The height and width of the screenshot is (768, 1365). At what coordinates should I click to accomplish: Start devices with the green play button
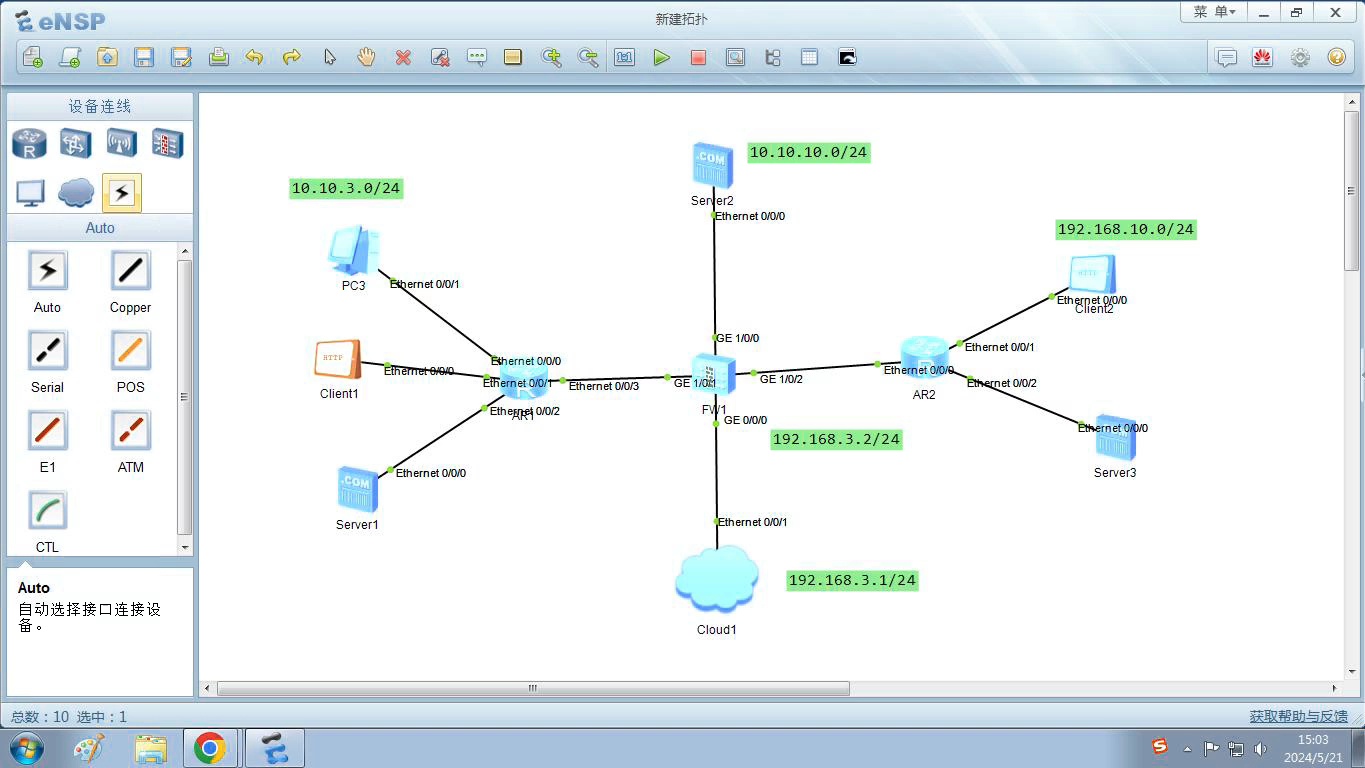point(662,57)
